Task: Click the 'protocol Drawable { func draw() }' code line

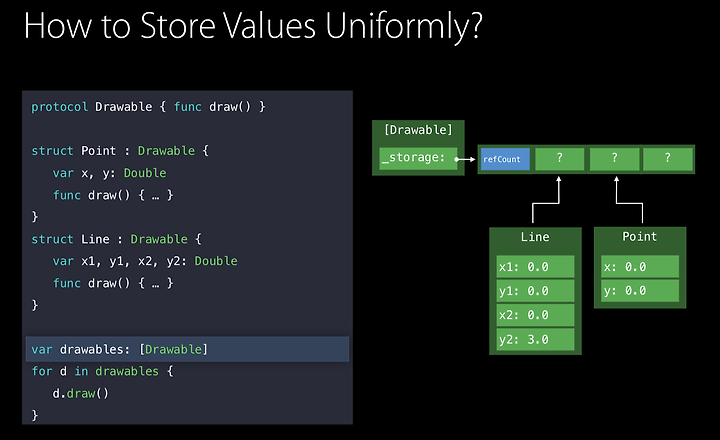Action: tap(148, 107)
